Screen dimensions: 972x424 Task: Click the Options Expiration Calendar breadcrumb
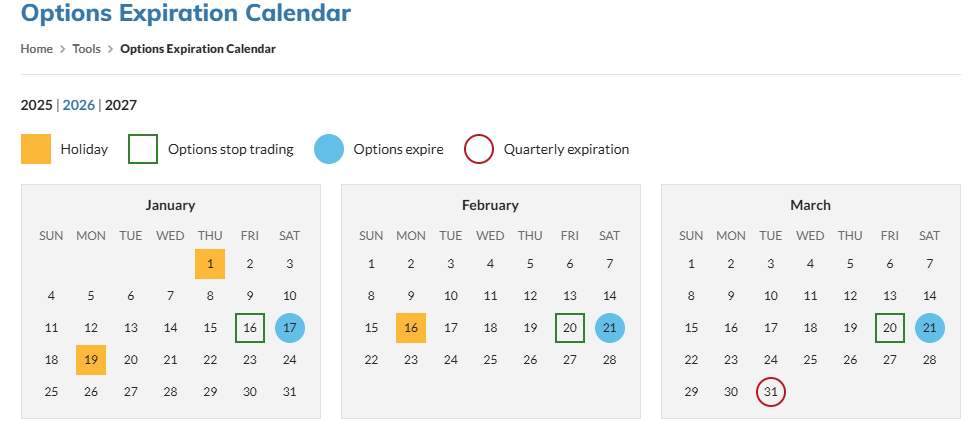(x=198, y=49)
